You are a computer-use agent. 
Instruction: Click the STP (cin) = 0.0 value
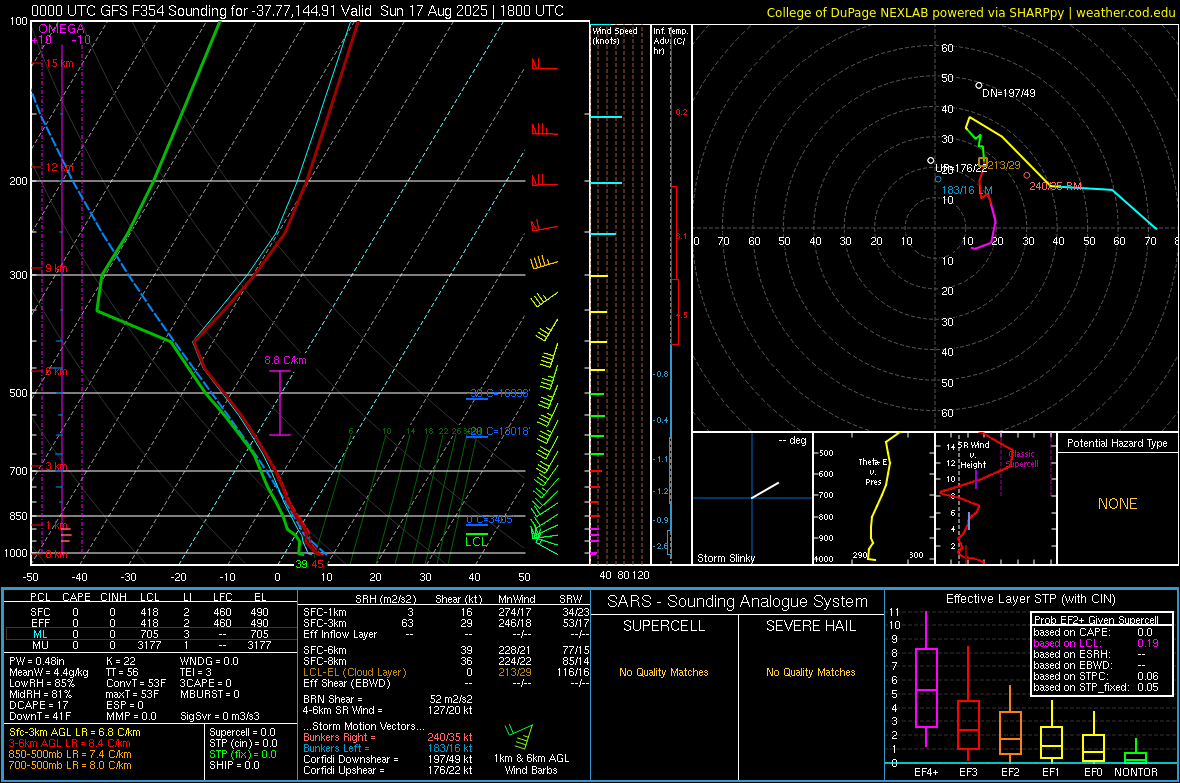(243, 743)
